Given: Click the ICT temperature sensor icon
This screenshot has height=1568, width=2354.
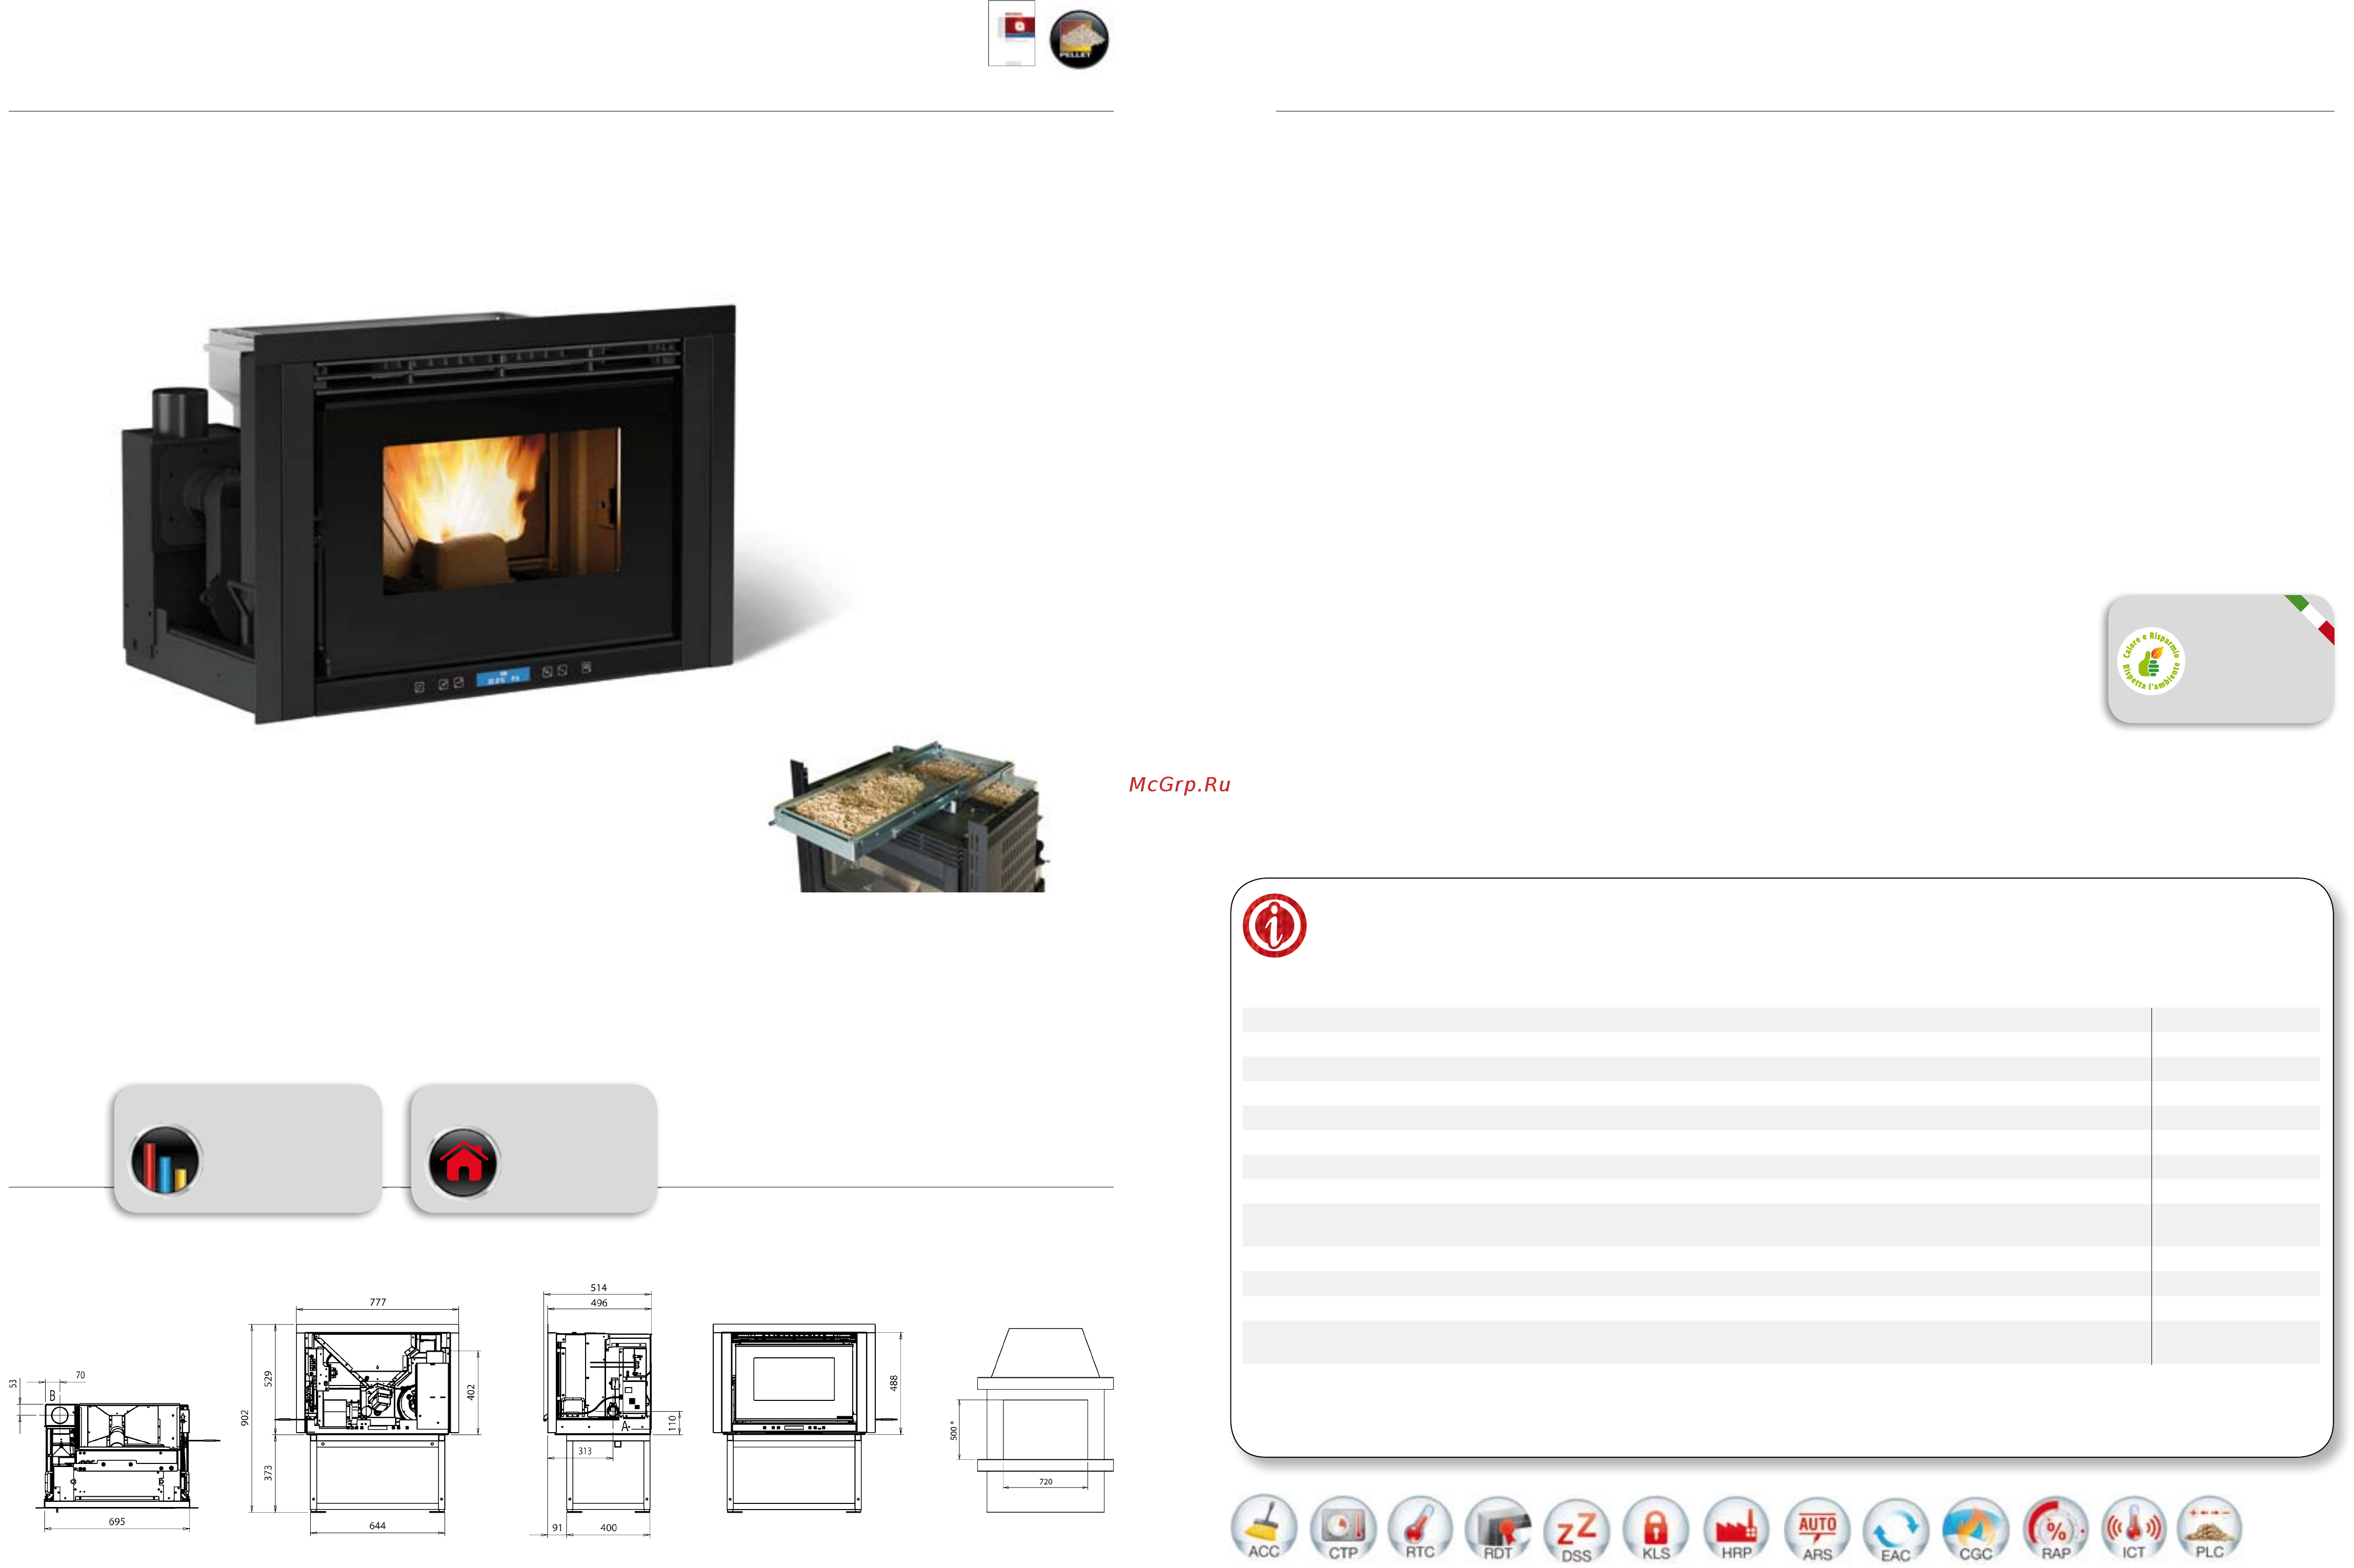Looking at the screenshot, I should (2133, 1528).
